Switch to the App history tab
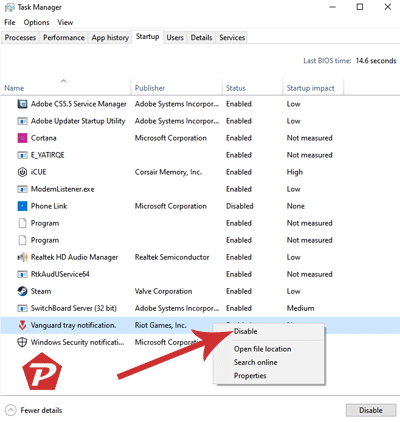Screen dimensions: 400x422 [110, 38]
